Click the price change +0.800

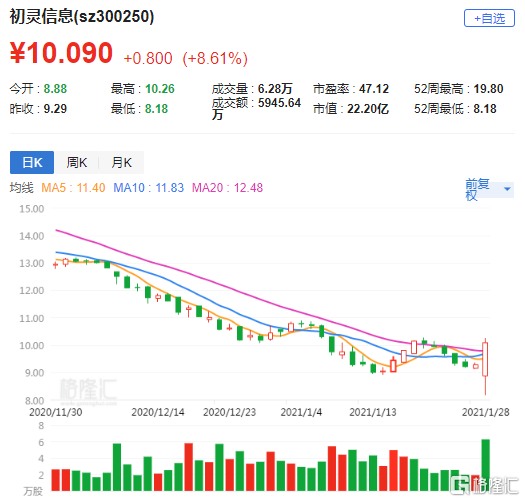coord(148,58)
